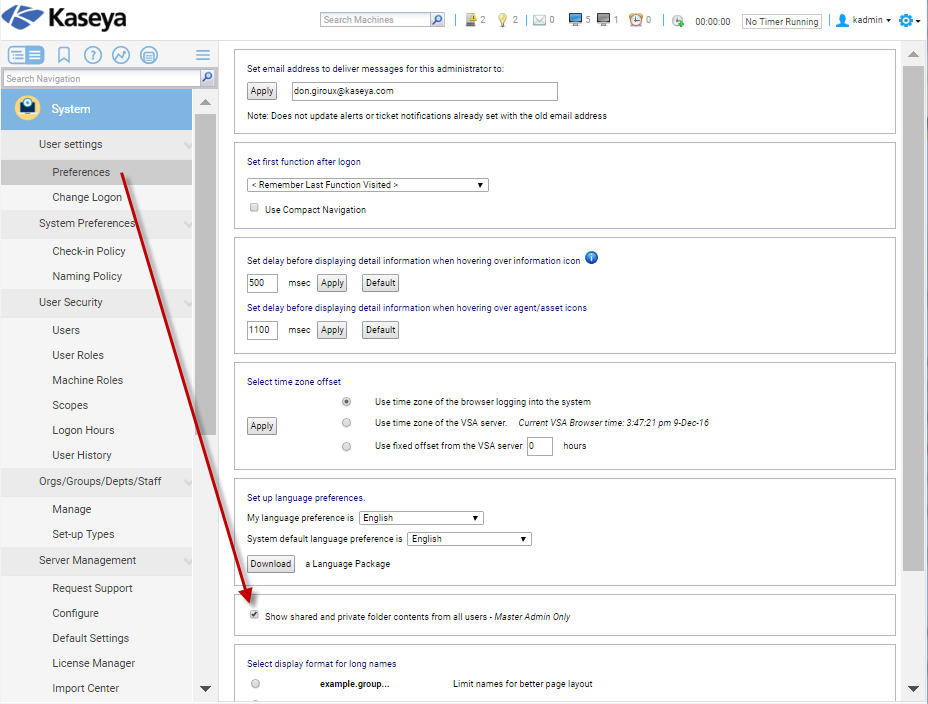
Task: Open Change Logon in the navigation
Action: (87, 198)
